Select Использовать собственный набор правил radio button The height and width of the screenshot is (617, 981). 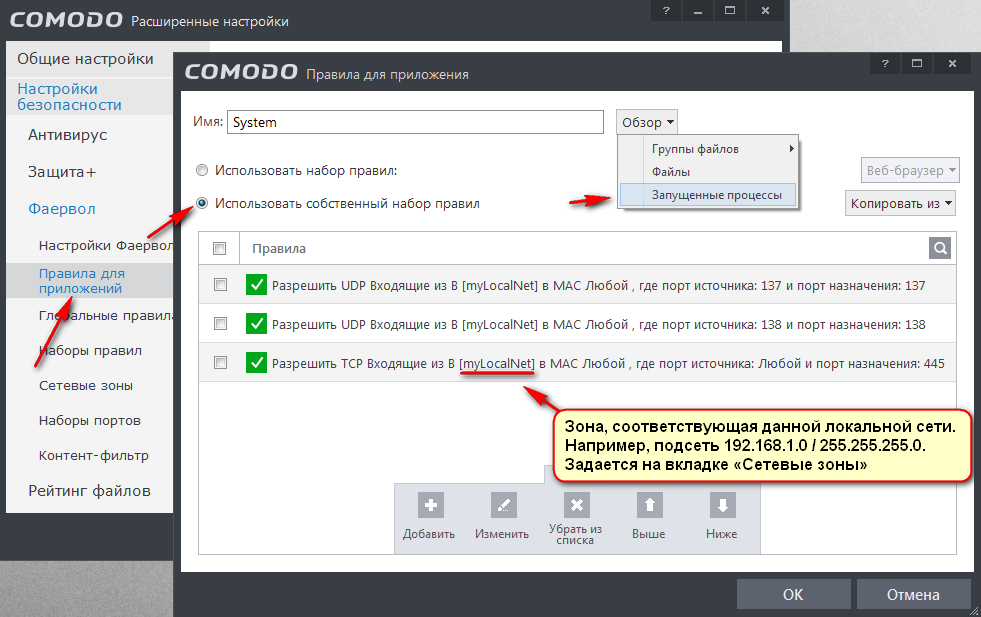(x=201, y=203)
